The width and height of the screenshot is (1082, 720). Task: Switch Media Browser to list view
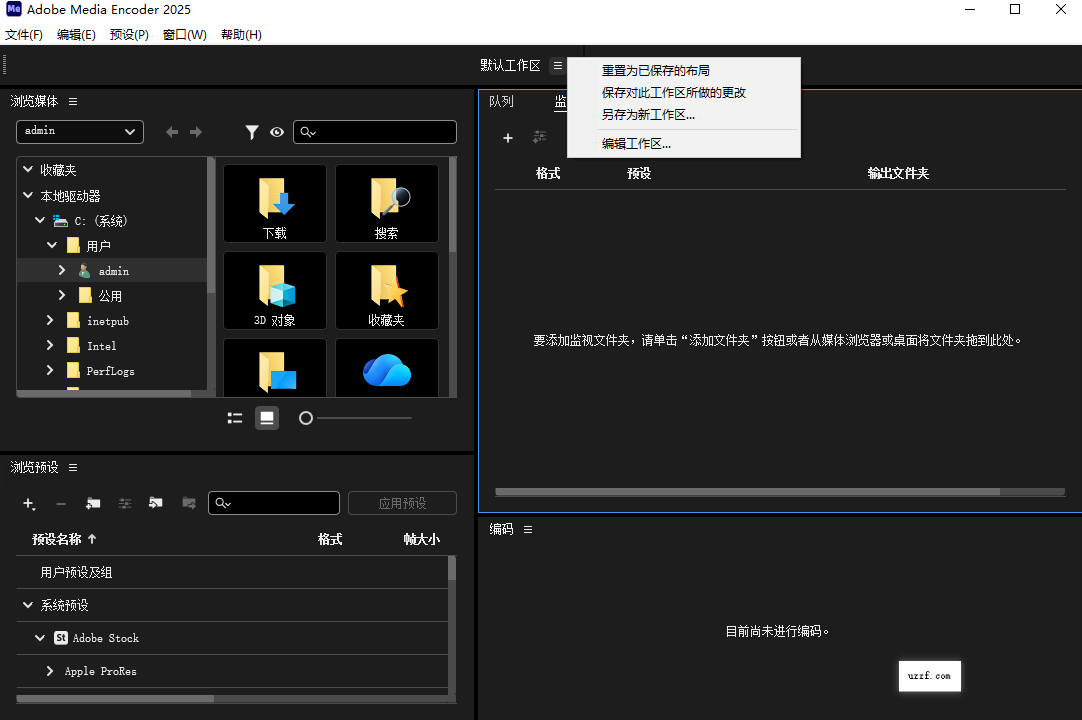pyautogui.click(x=235, y=418)
